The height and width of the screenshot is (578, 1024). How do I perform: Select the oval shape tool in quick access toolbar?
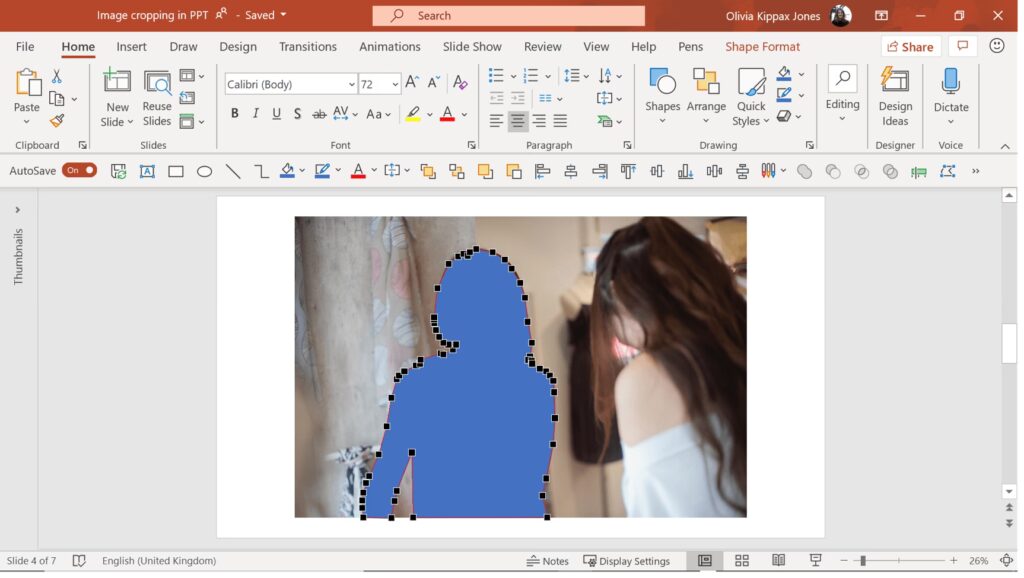click(x=204, y=171)
